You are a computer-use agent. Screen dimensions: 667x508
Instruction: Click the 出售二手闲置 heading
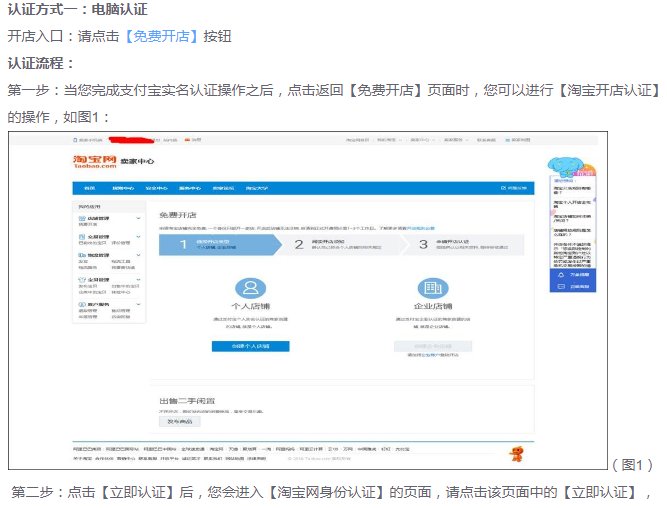coord(187,401)
